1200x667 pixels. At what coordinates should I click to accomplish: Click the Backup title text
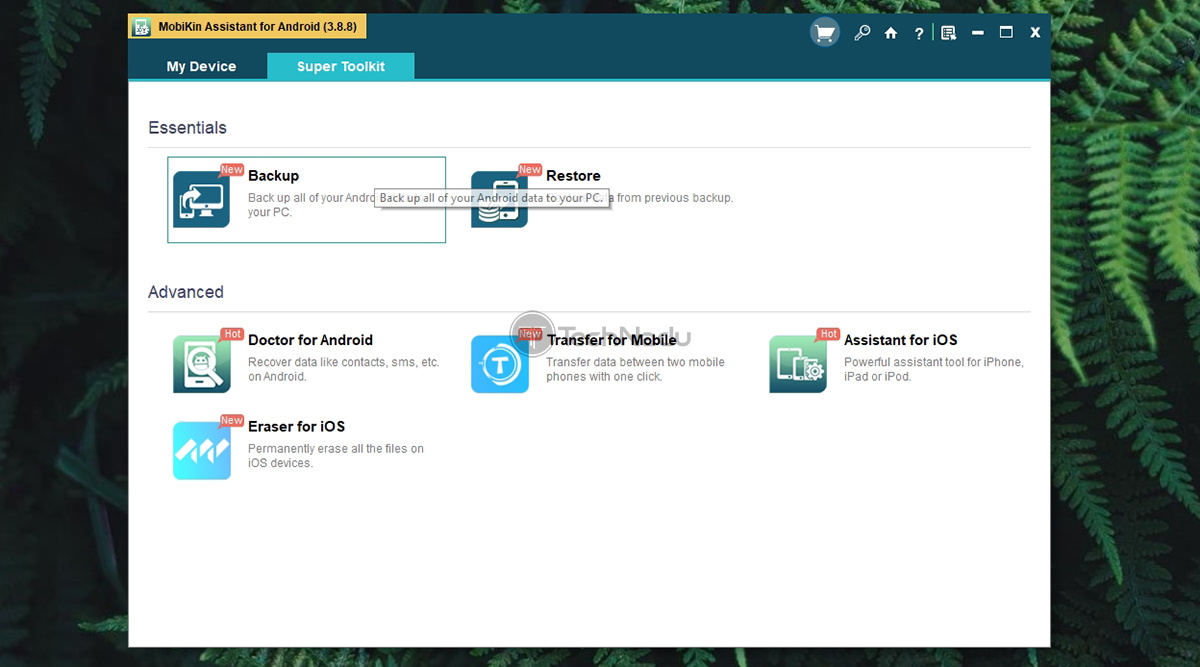pyautogui.click(x=273, y=176)
